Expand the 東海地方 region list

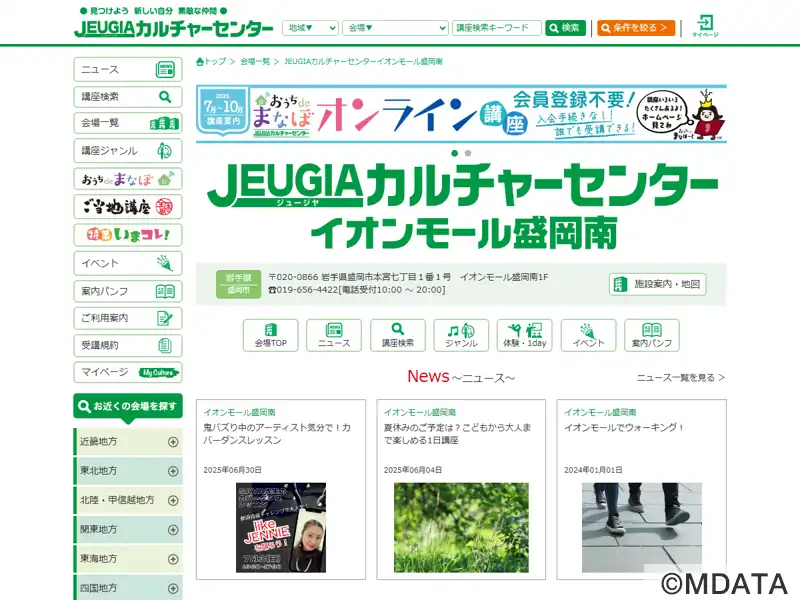pyautogui.click(x=128, y=559)
